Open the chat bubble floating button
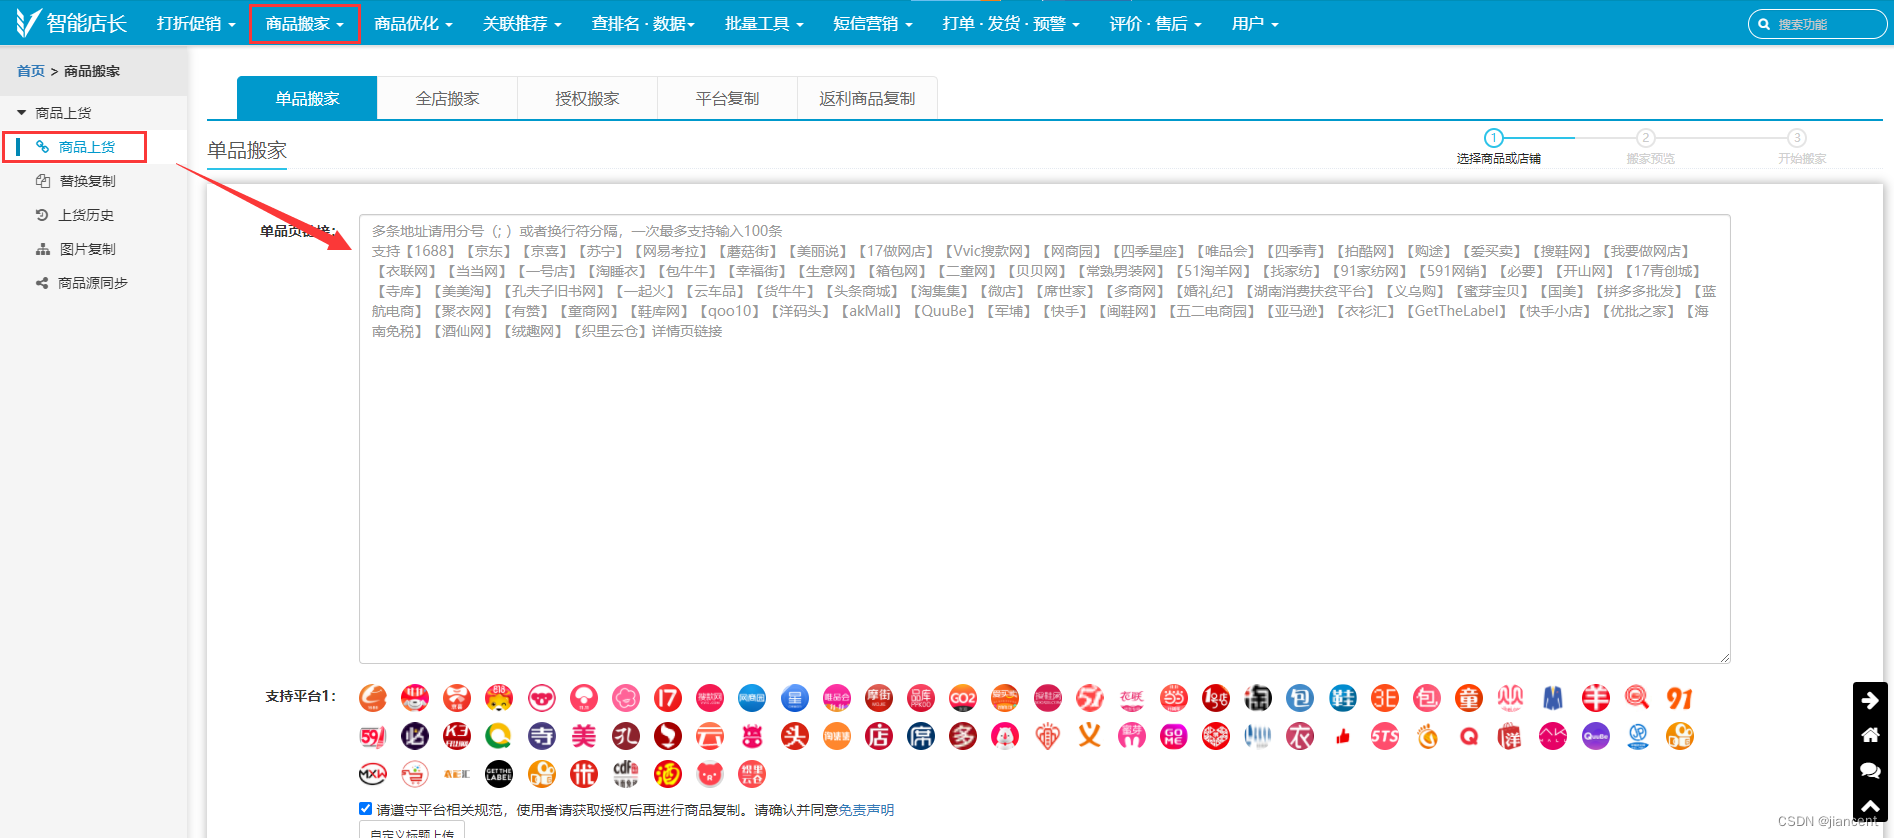This screenshot has height=838, width=1894. [x=1870, y=770]
